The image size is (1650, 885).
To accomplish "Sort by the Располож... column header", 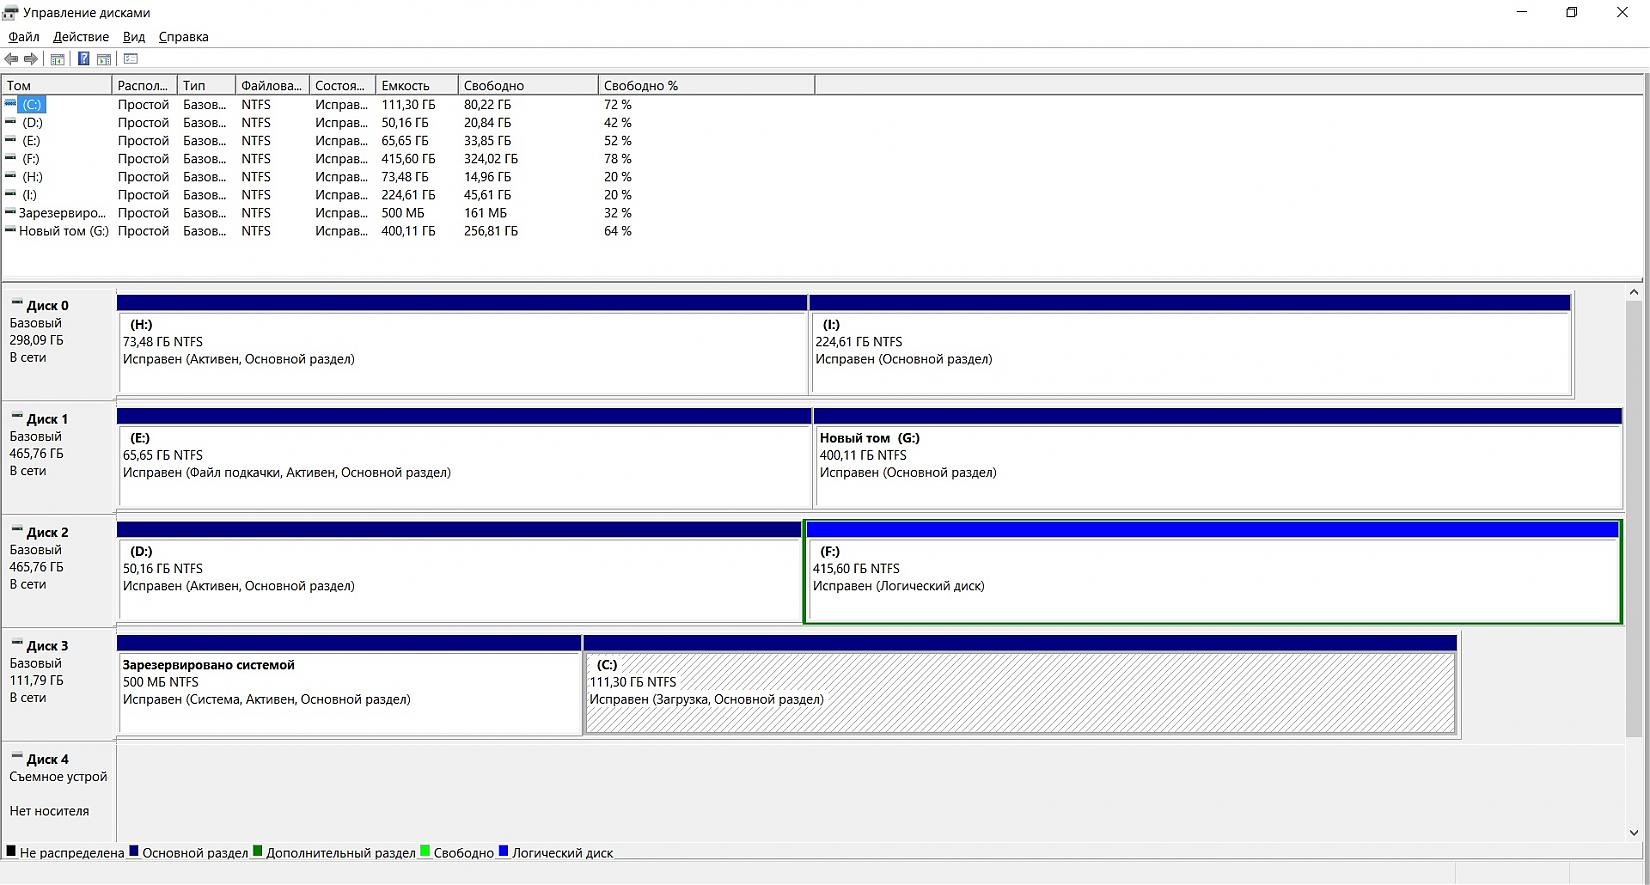I will 145,85.
